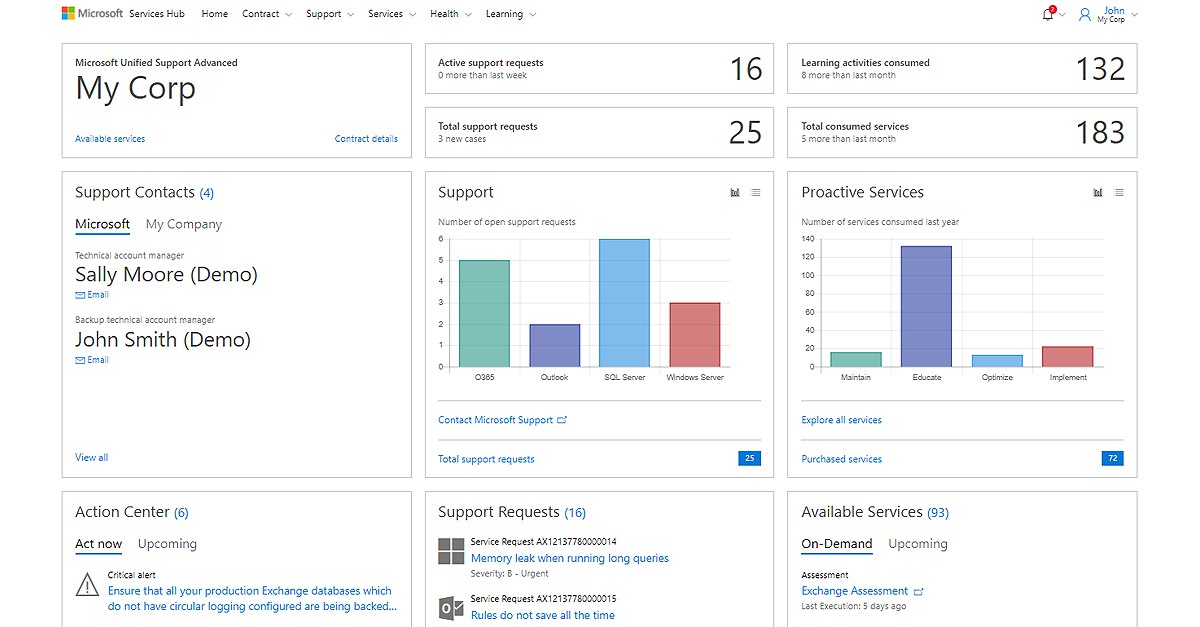
Task: Open Memory leak when running long queries
Action: [570, 558]
